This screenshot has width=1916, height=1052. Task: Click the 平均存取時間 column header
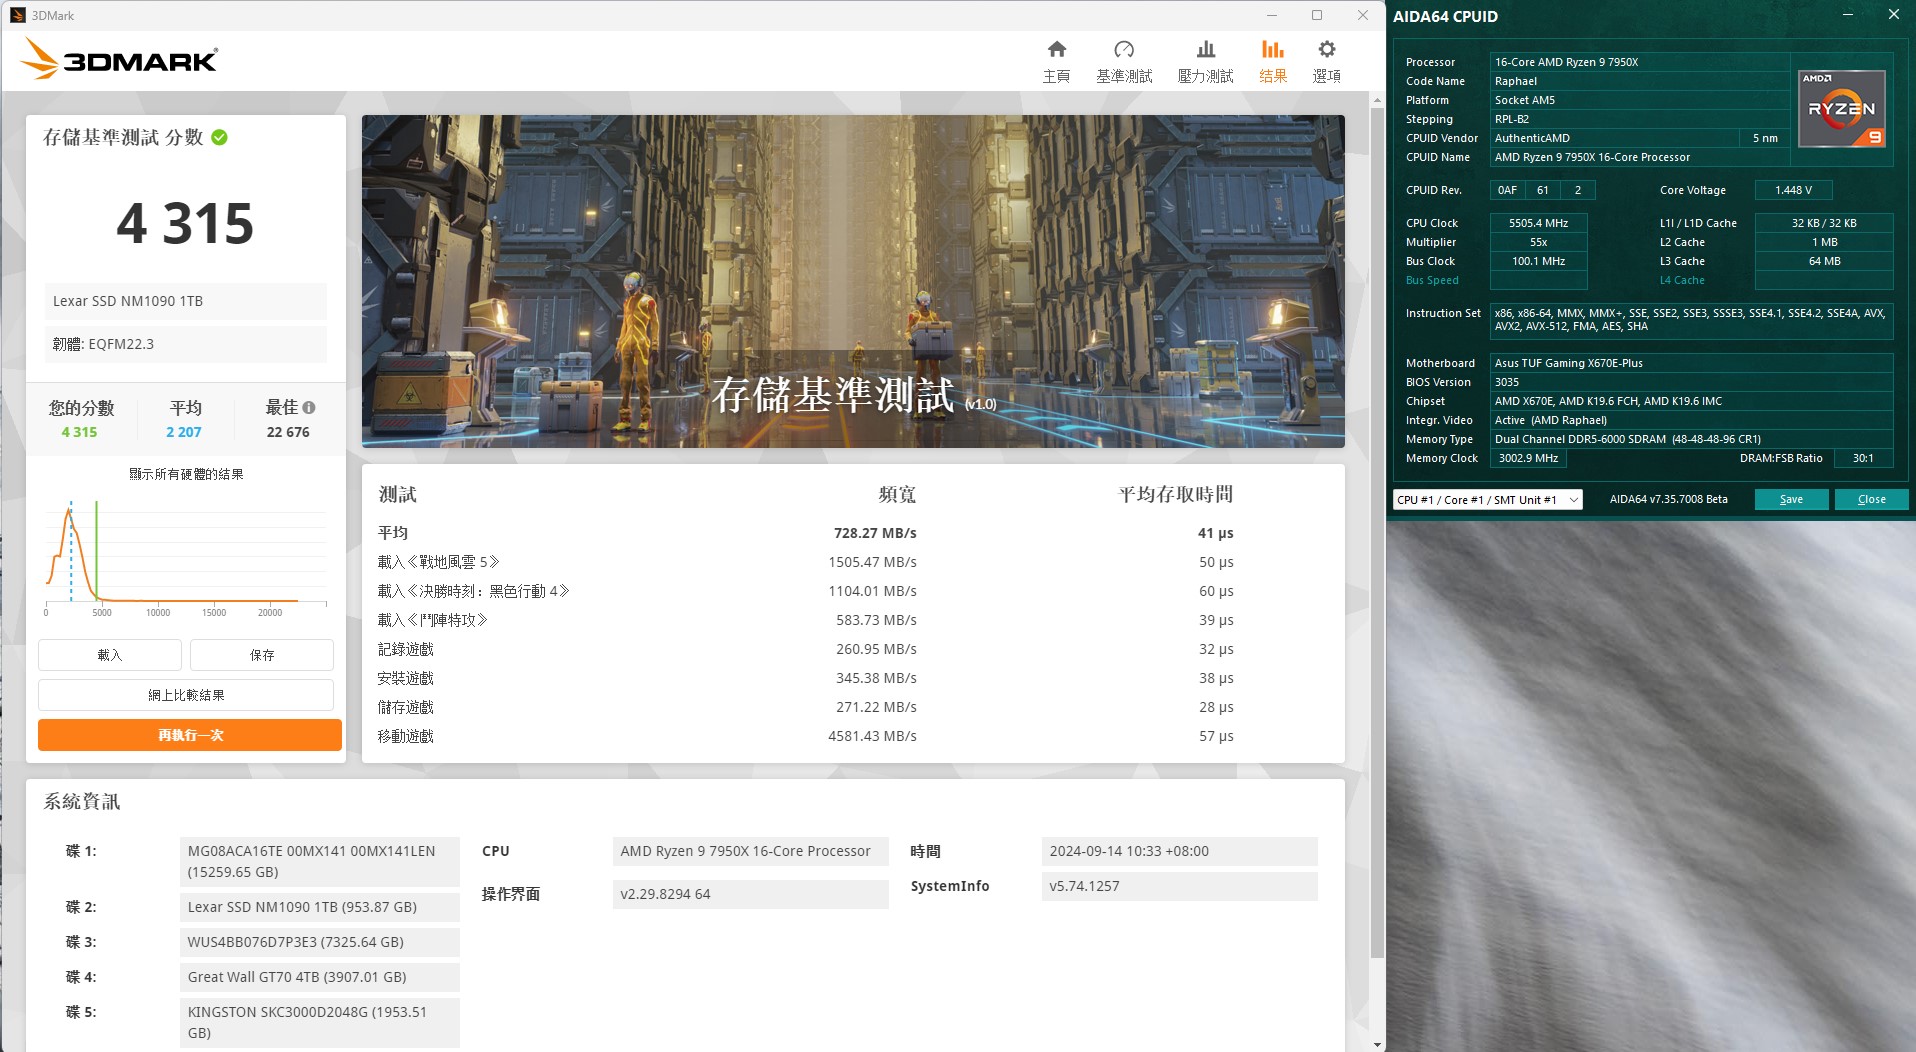tap(1175, 494)
